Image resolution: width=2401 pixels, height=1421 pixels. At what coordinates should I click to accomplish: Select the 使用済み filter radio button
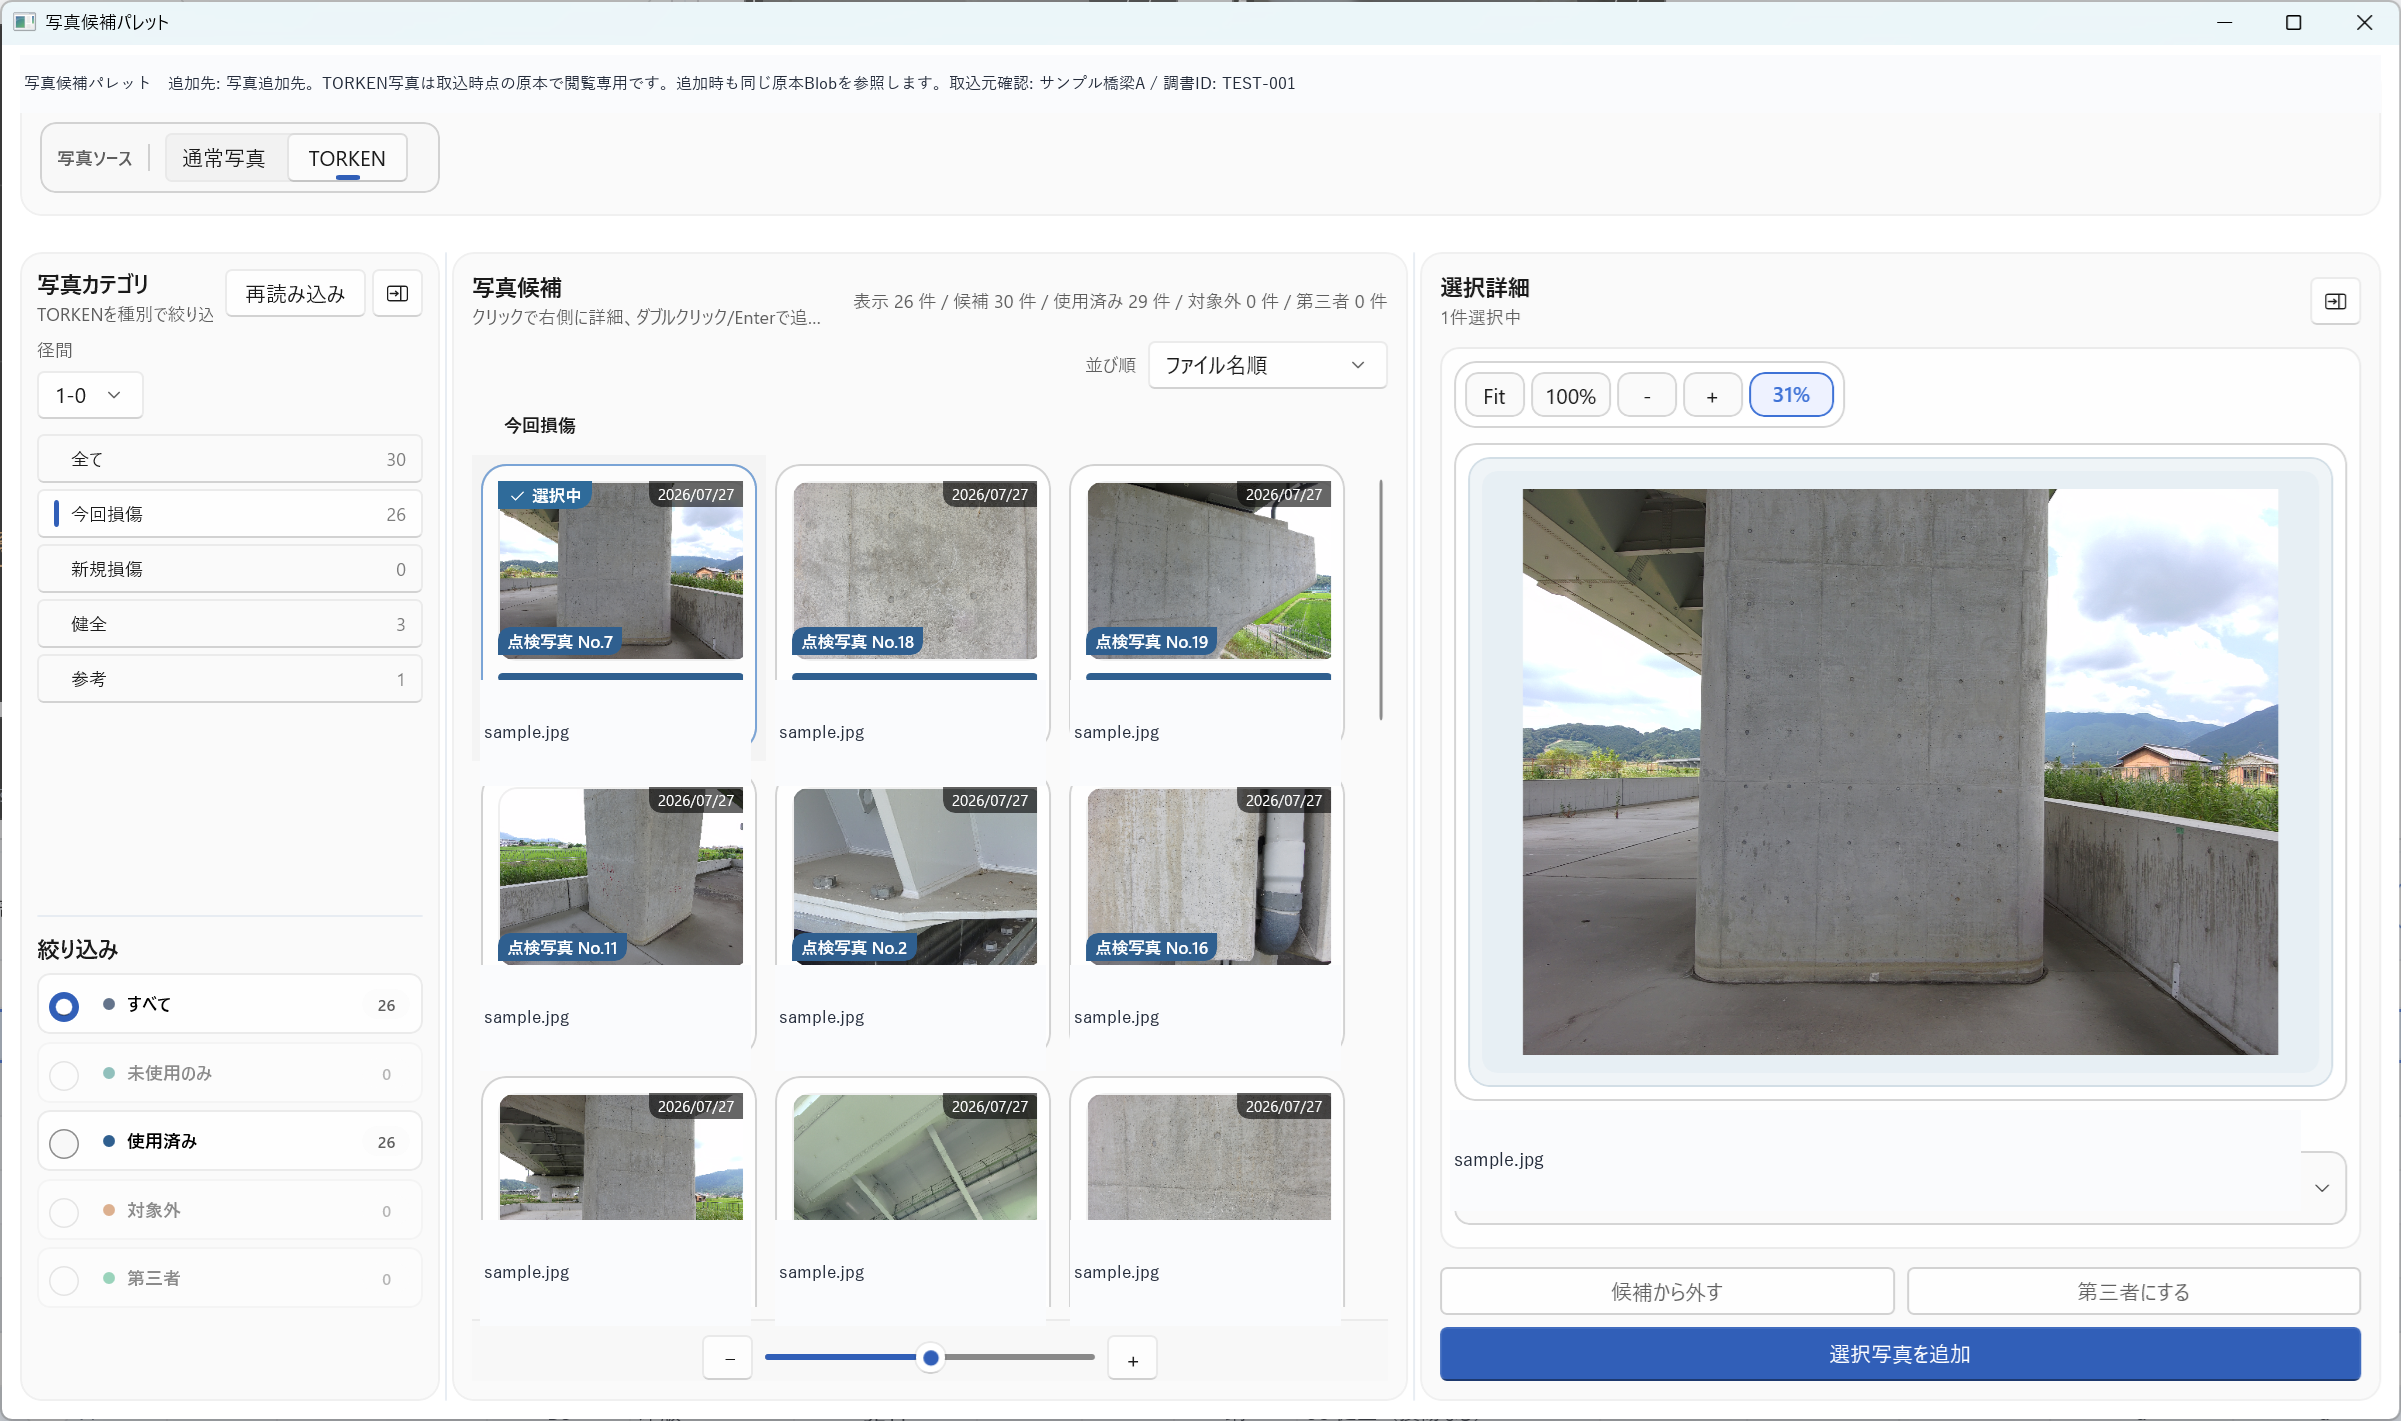tap(64, 1143)
